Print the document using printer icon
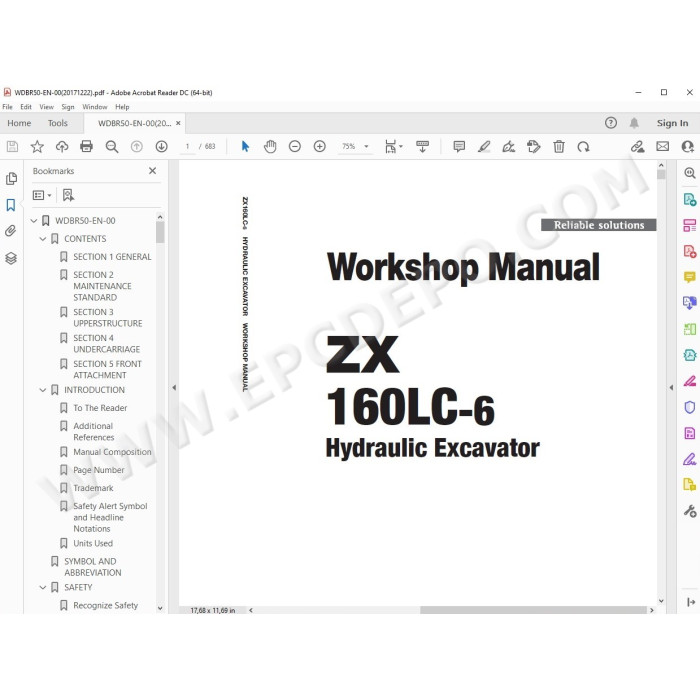 coord(87,146)
